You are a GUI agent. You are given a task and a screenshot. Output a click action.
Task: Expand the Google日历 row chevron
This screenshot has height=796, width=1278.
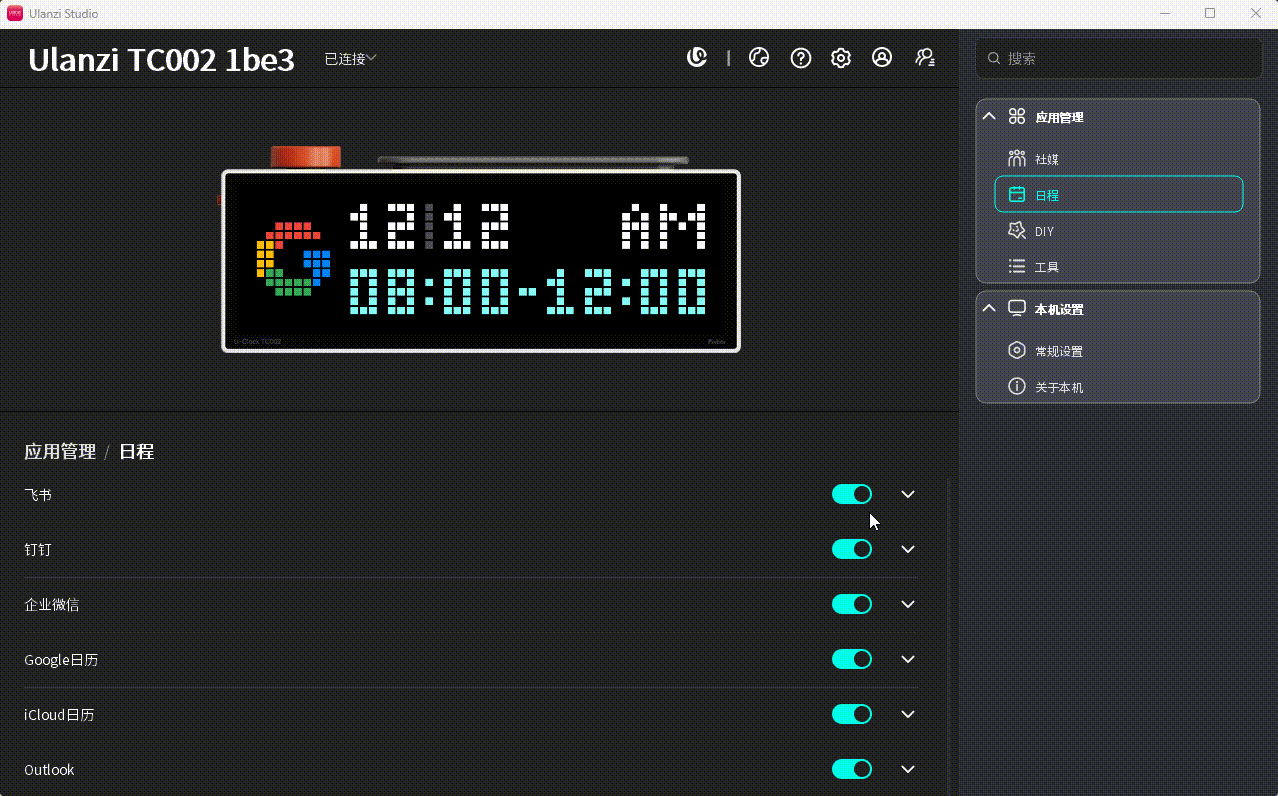(908, 659)
